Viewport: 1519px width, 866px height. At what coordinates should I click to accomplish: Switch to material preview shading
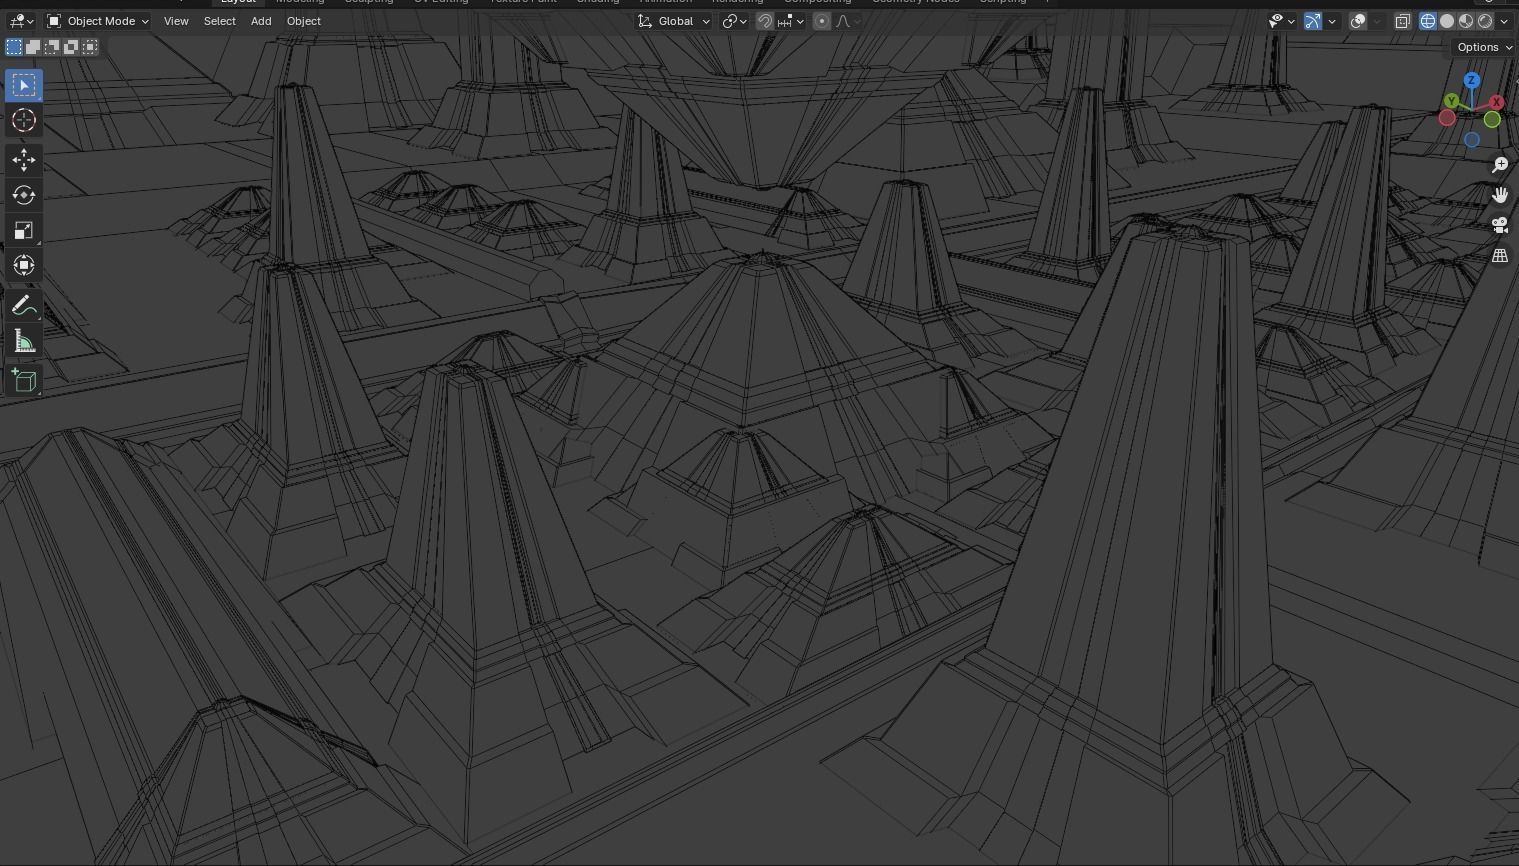[1466, 21]
